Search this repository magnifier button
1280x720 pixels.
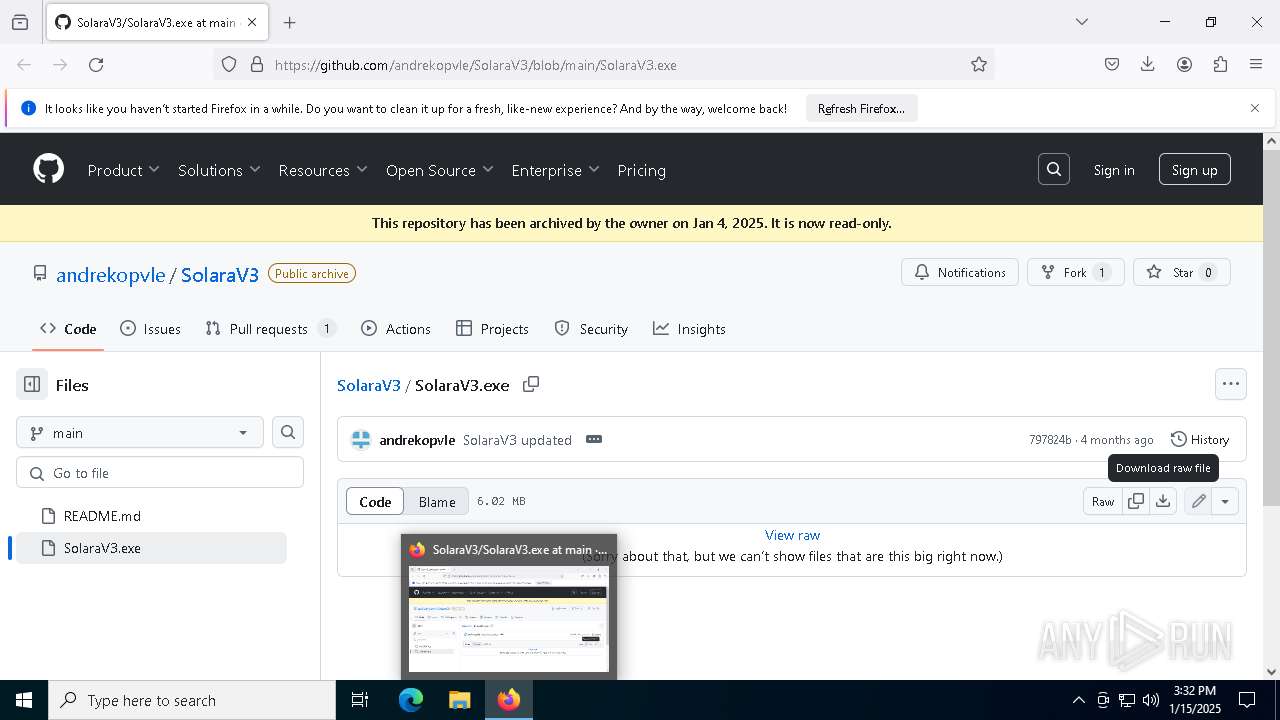pyautogui.click(x=288, y=432)
